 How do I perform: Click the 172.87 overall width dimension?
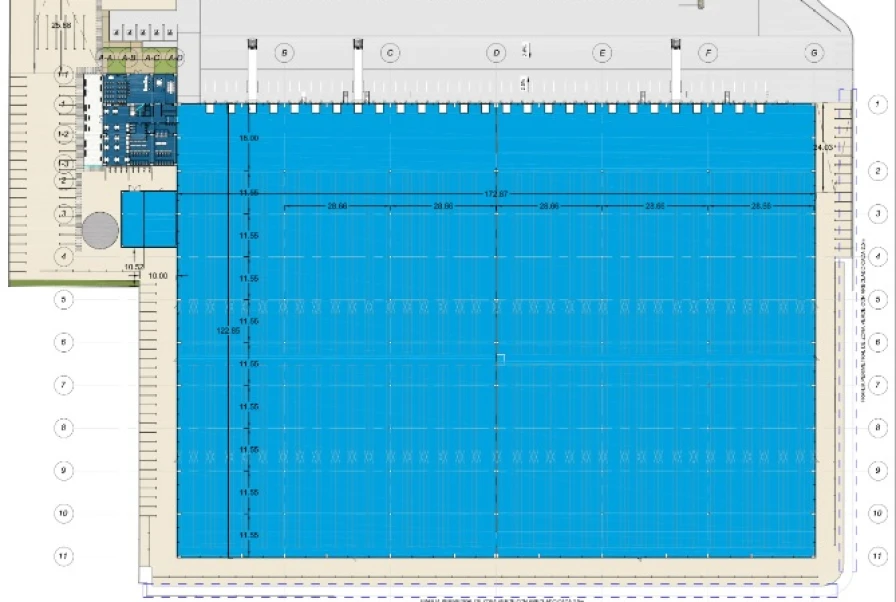(x=496, y=192)
